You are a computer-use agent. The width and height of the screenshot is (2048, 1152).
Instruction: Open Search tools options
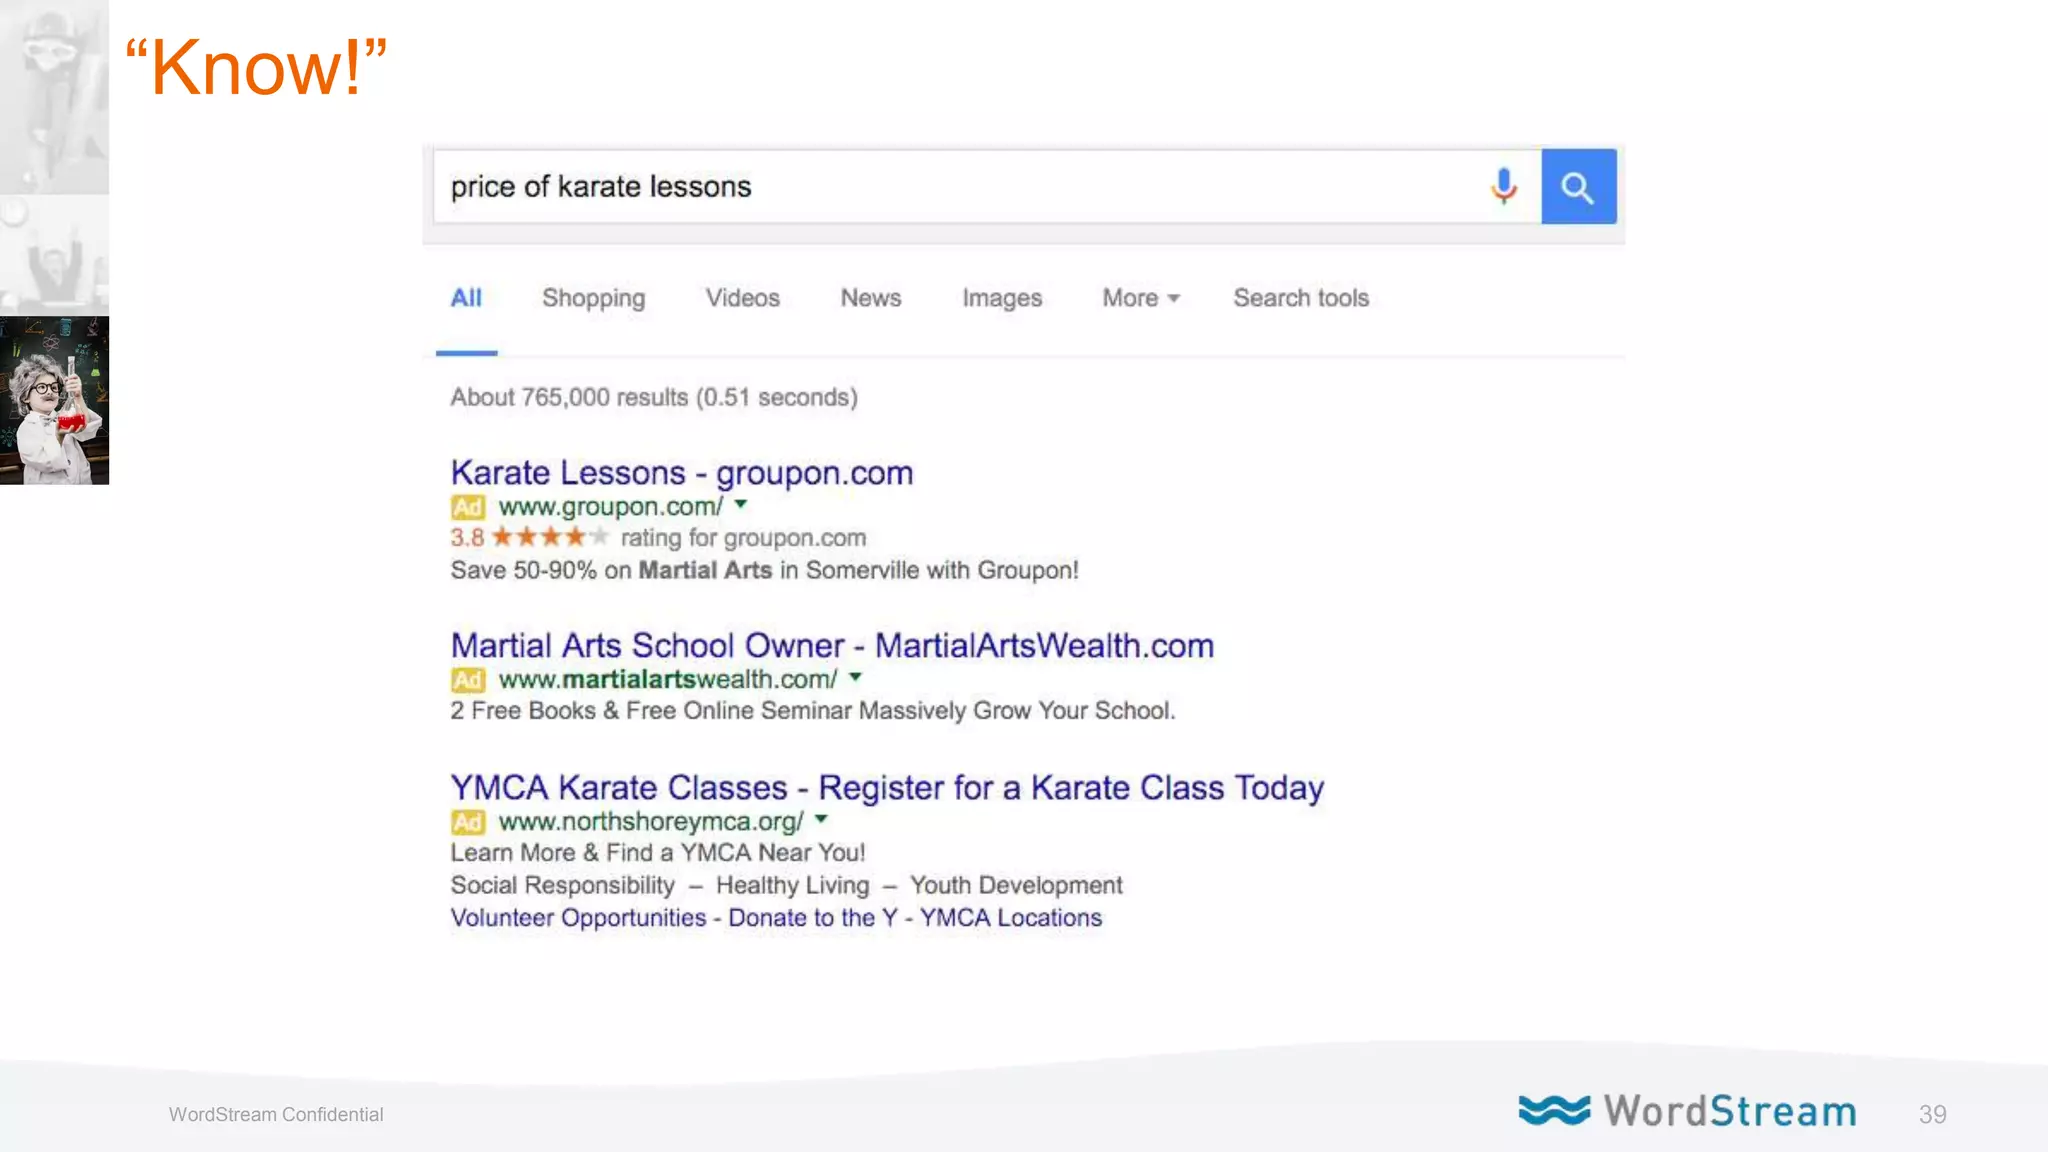(x=1300, y=298)
